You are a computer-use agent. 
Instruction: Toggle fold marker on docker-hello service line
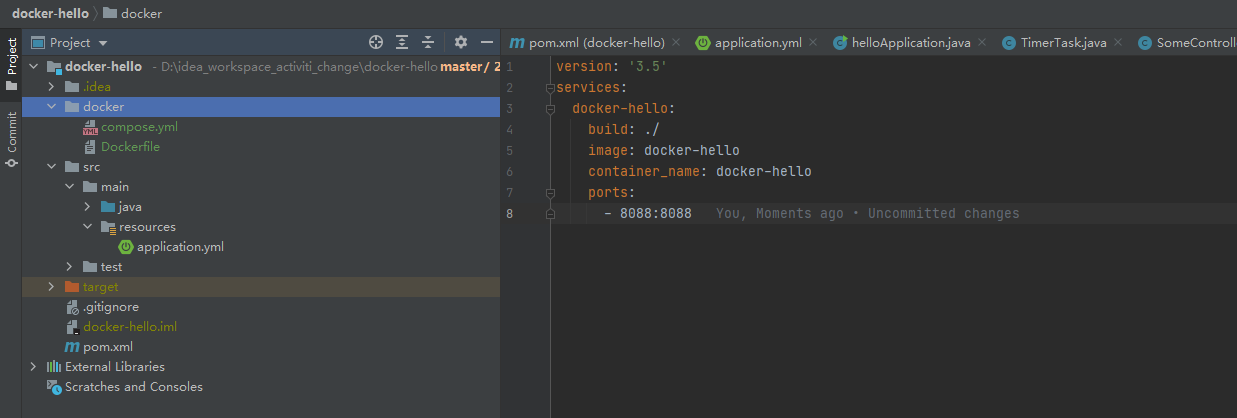[549, 109]
